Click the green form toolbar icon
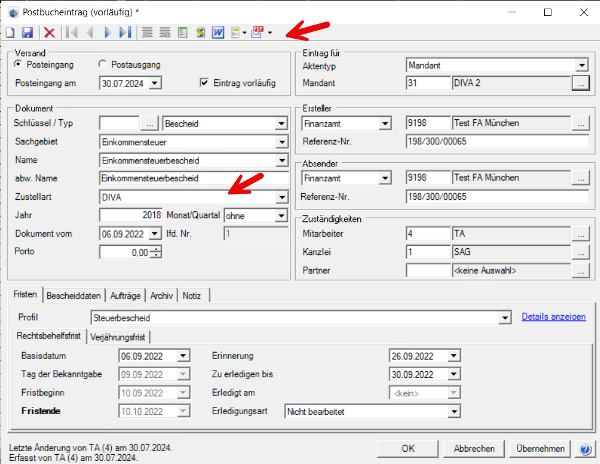The height and width of the screenshot is (464, 600). click(235, 33)
